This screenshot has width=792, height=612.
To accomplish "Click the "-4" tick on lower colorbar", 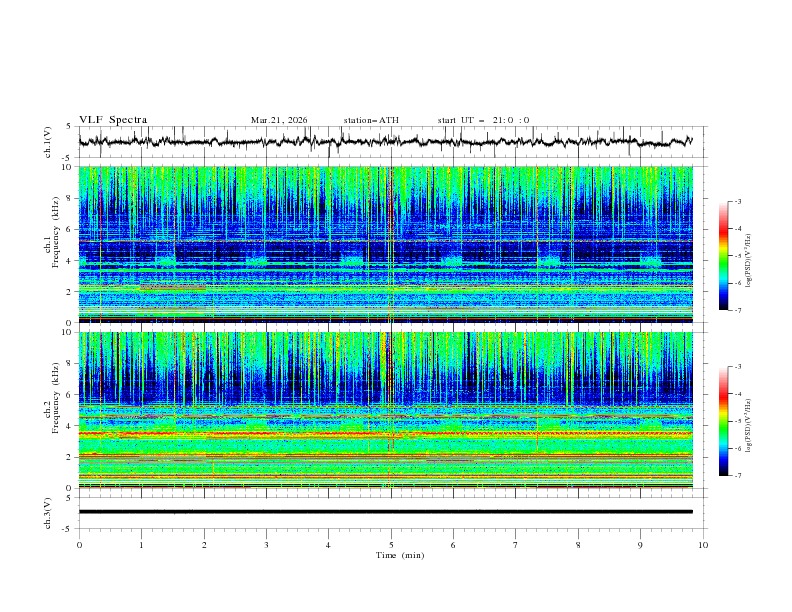I will 737,394.
